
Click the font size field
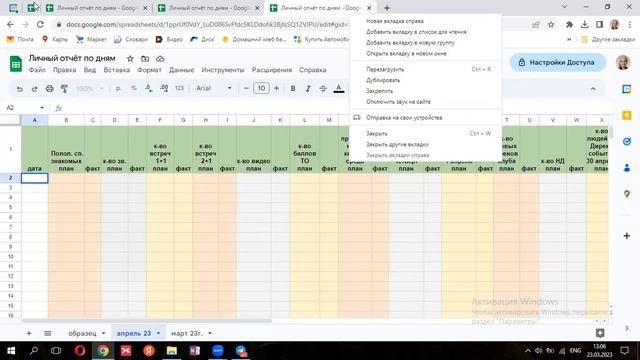[261, 88]
